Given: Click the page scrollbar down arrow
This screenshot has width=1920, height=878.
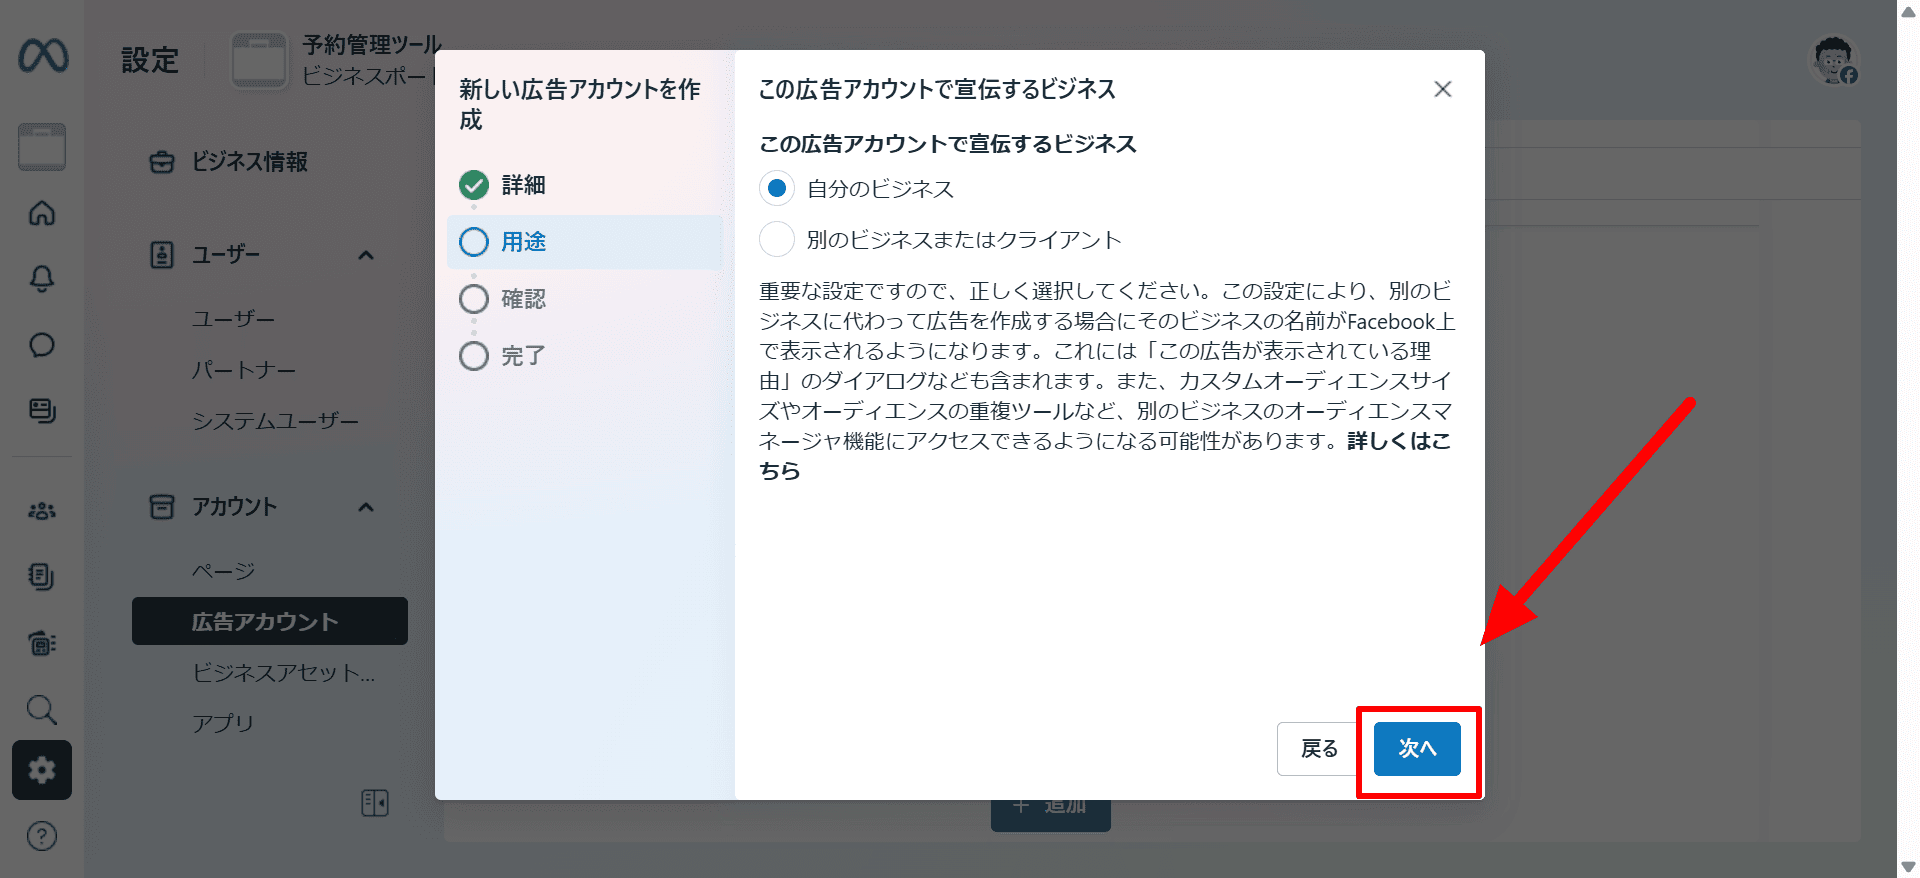Looking at the screenshot, I should point(1908,867).
